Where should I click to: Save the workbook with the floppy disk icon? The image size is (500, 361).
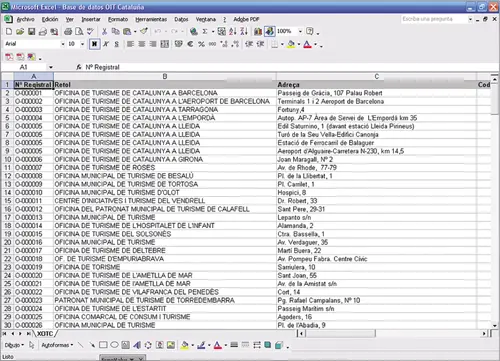[x=31, y=32]
